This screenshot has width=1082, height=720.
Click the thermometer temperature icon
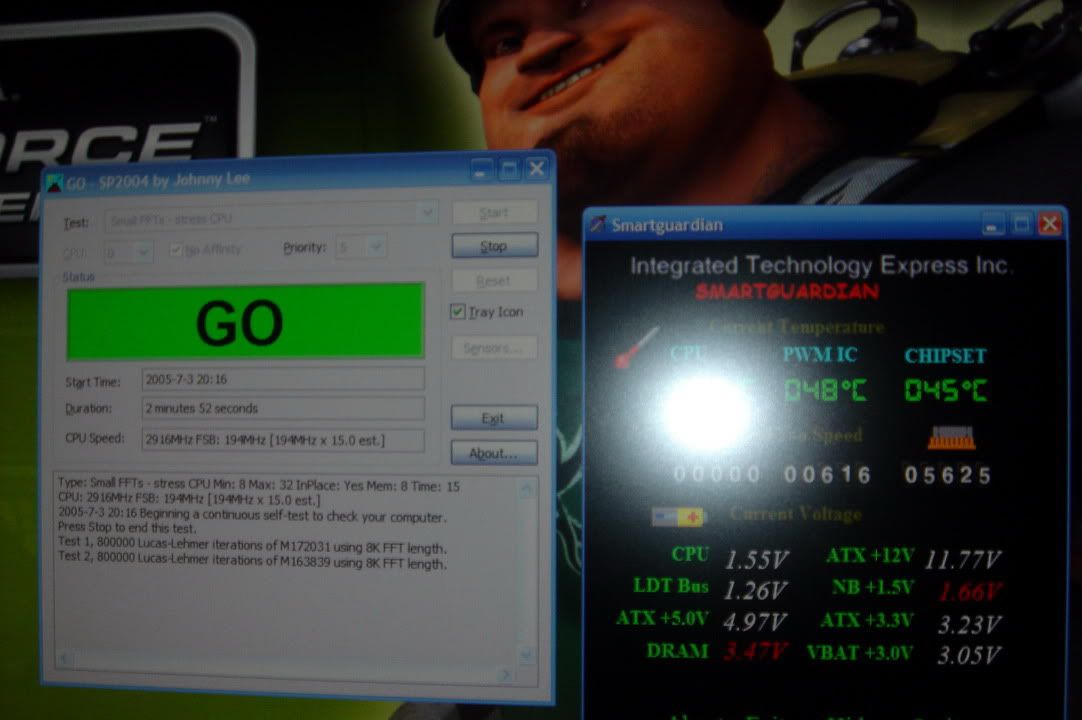coord(637,347)
